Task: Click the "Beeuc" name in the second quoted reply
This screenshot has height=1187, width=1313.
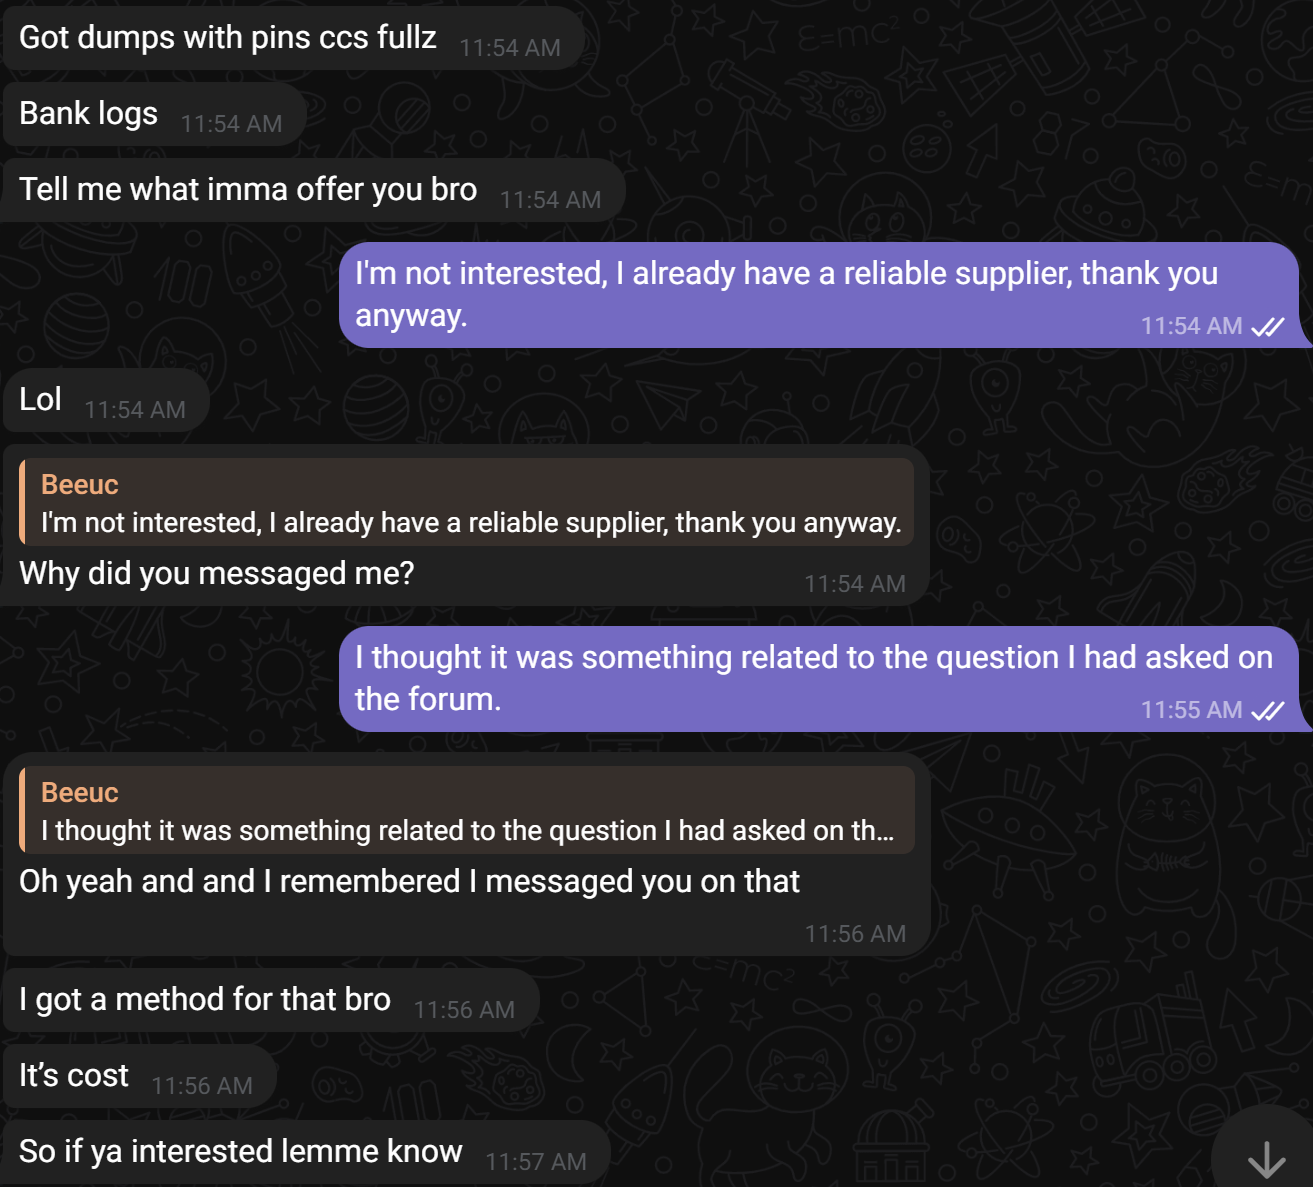Action: 80,793
